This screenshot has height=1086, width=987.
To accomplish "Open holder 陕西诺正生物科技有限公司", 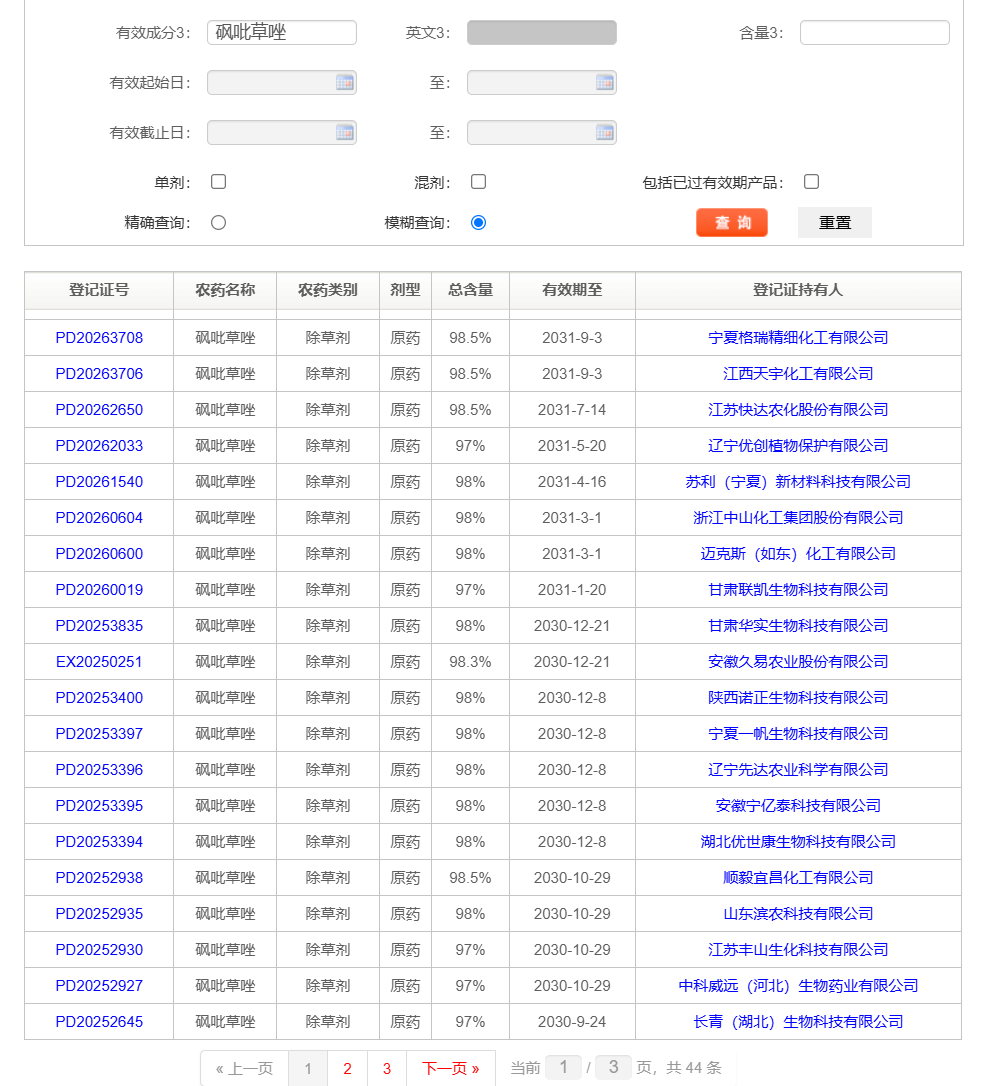I will click(798, 698).
